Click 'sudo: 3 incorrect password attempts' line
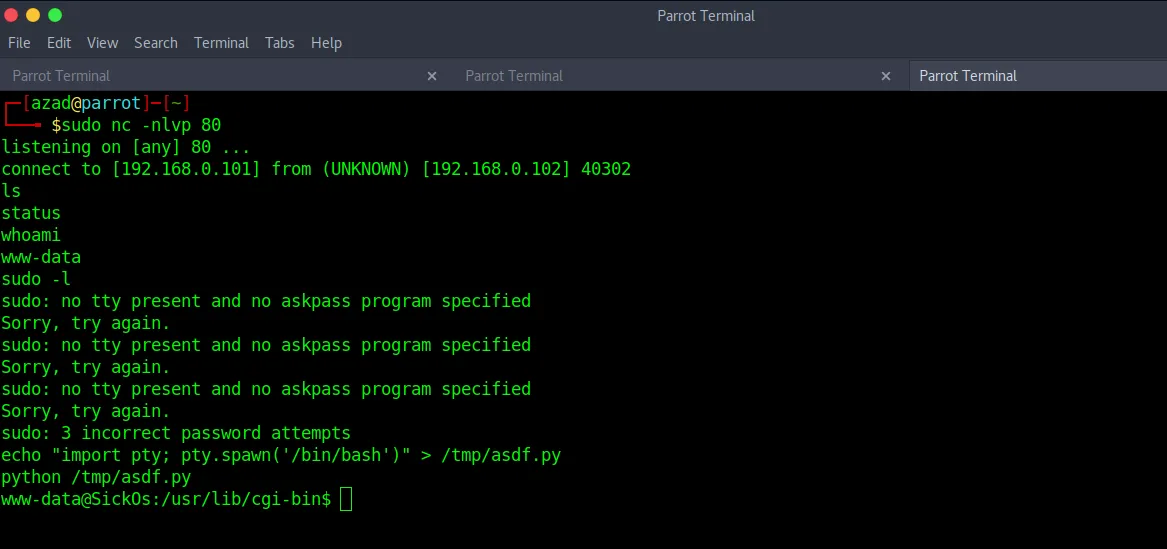 (176, 433)
